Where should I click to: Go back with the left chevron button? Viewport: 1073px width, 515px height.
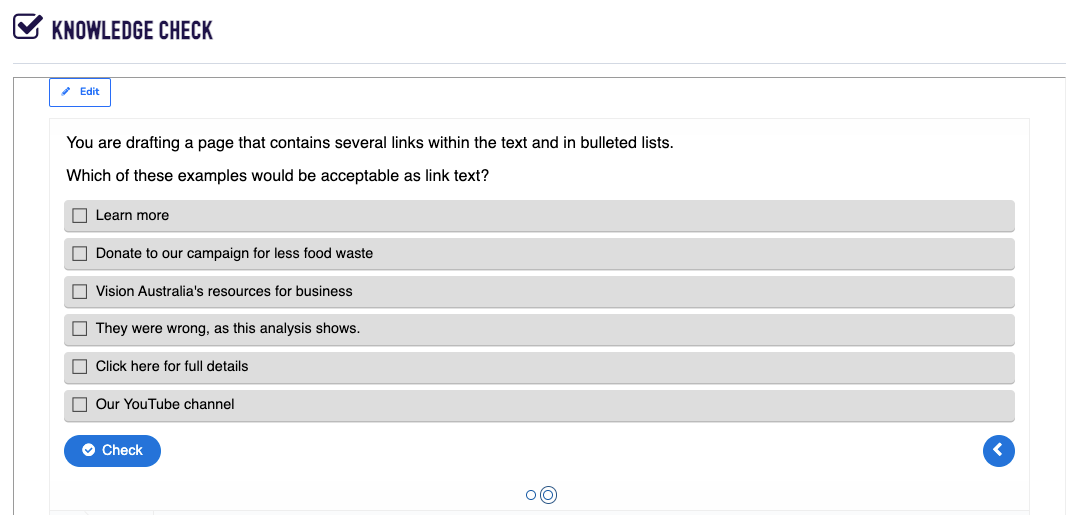point(998,451)
